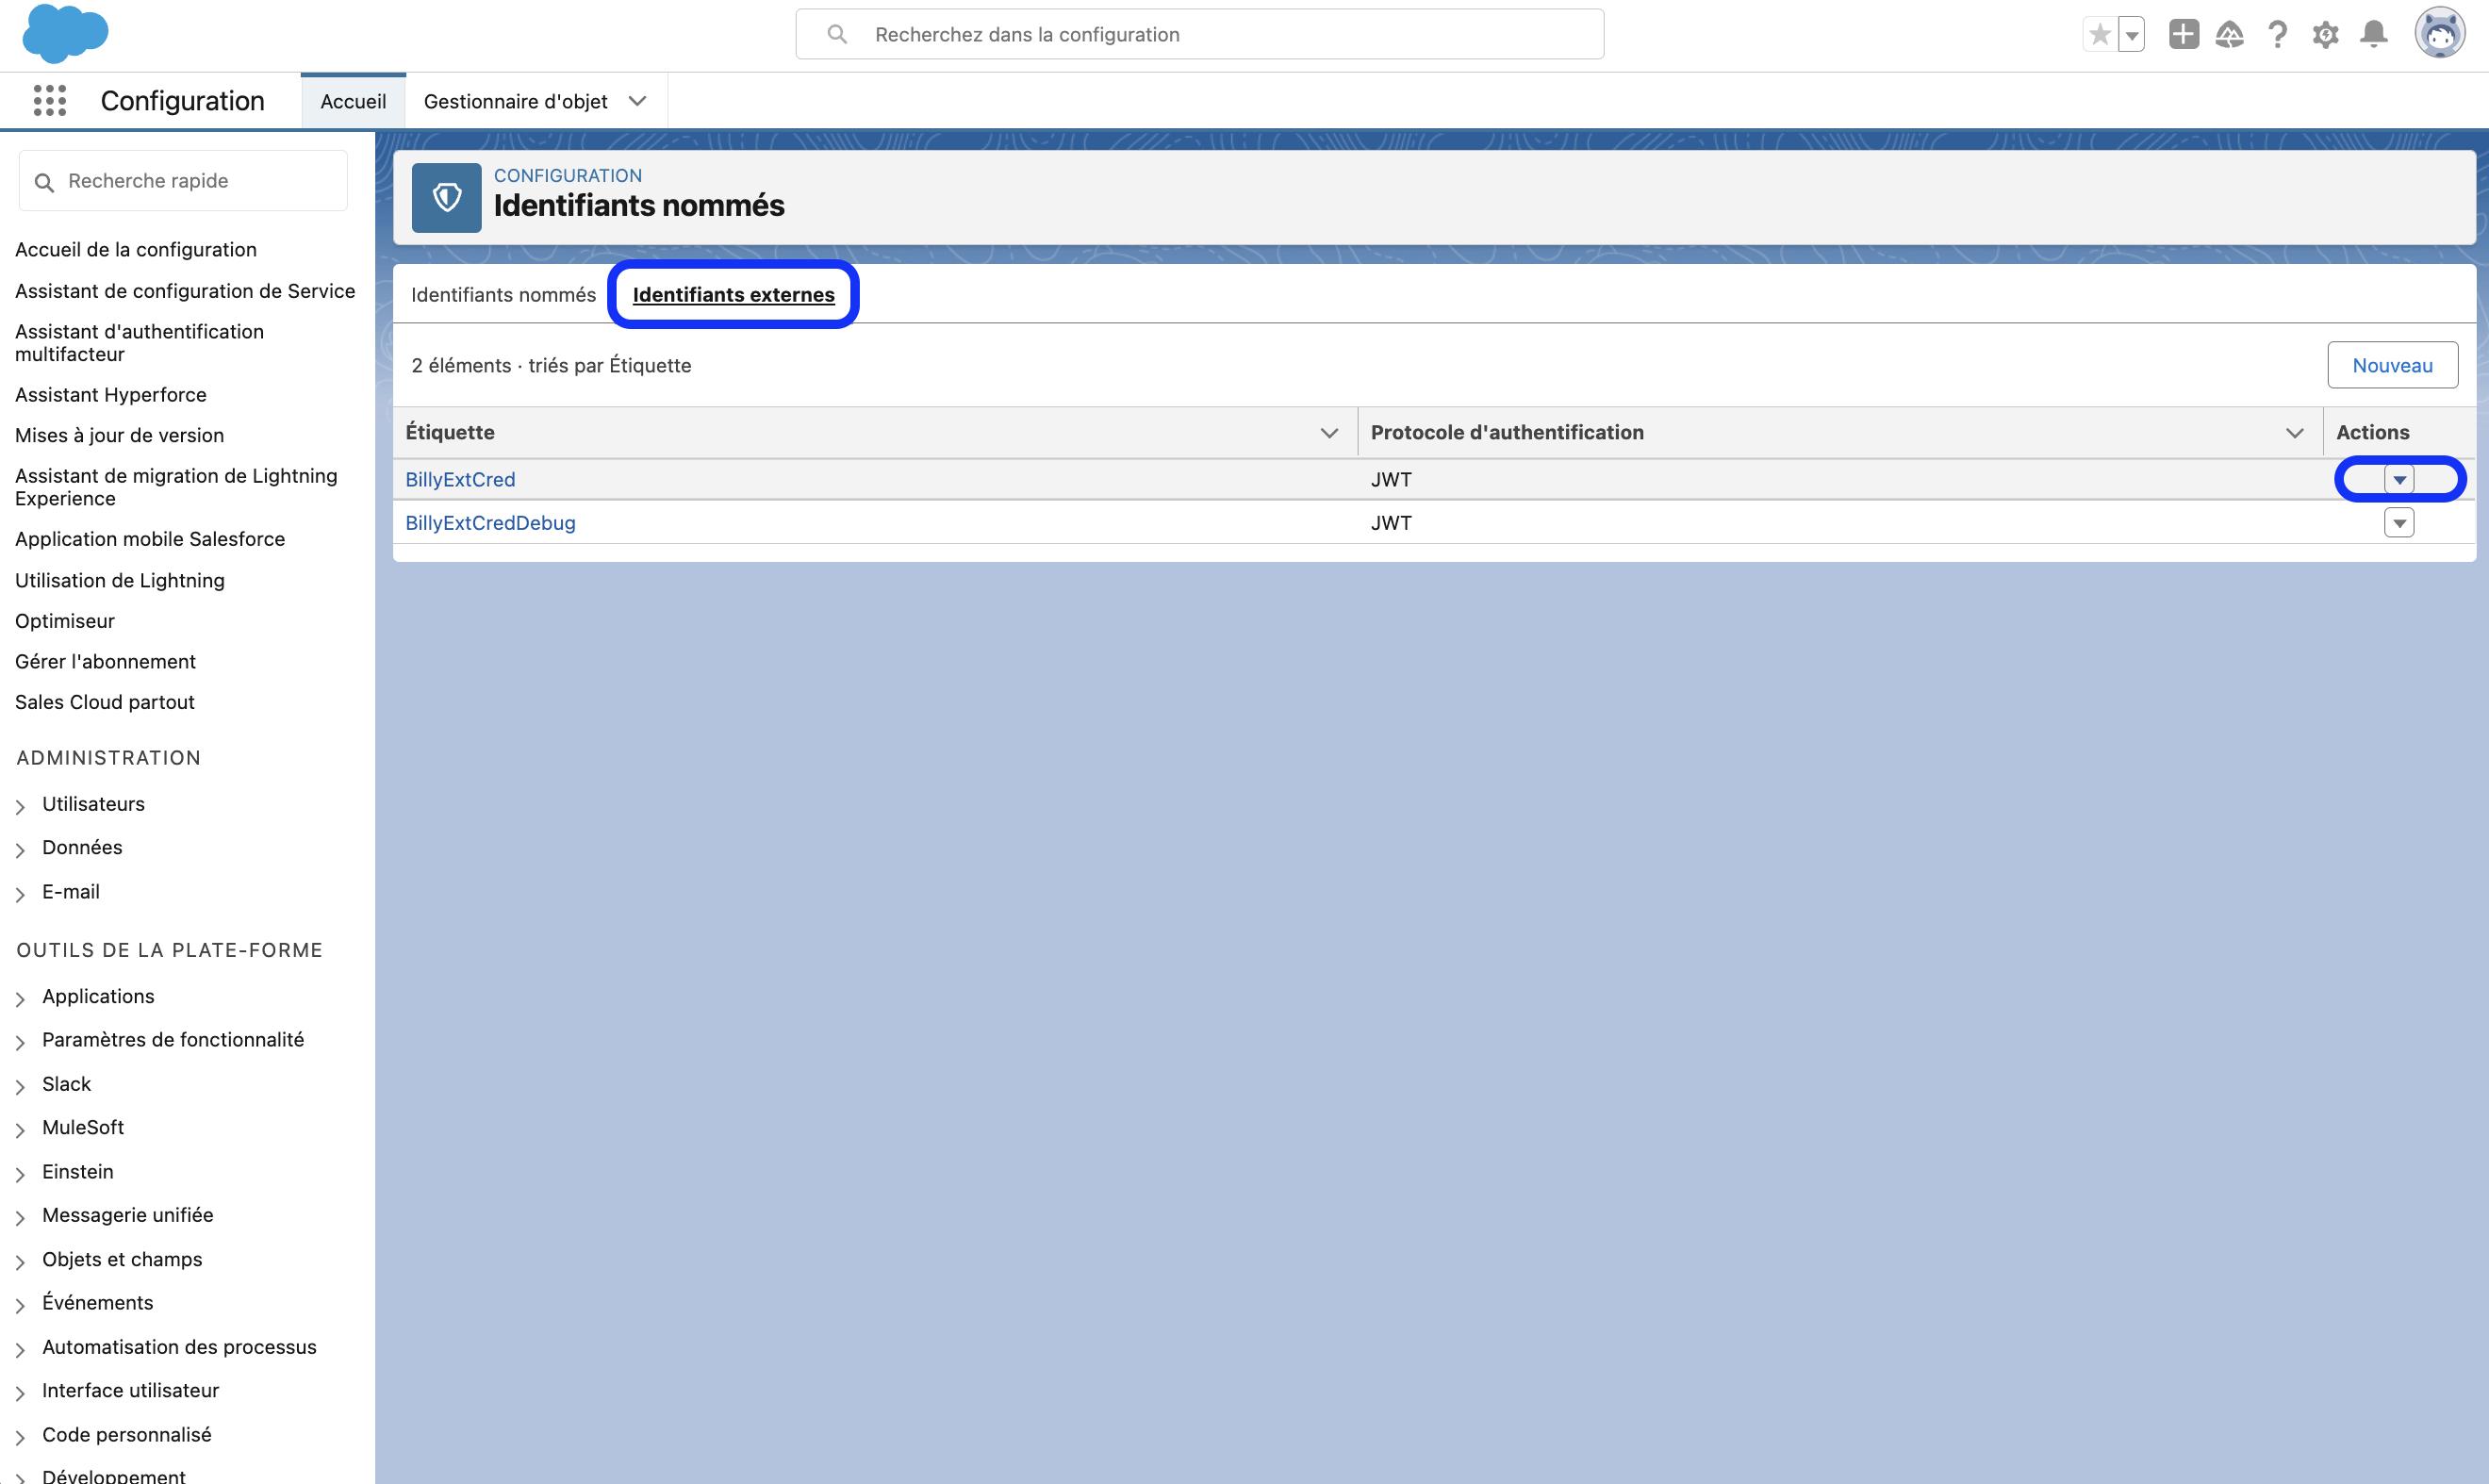
Task: Open Application mobile Salesforce
Action: tap(150, 539)
